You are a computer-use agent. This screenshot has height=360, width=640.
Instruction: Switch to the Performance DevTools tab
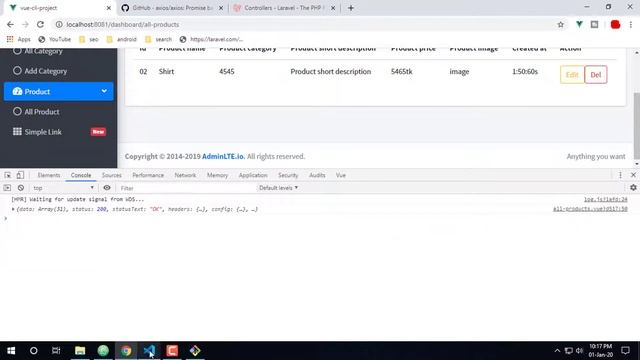click(x=148, y=175)
